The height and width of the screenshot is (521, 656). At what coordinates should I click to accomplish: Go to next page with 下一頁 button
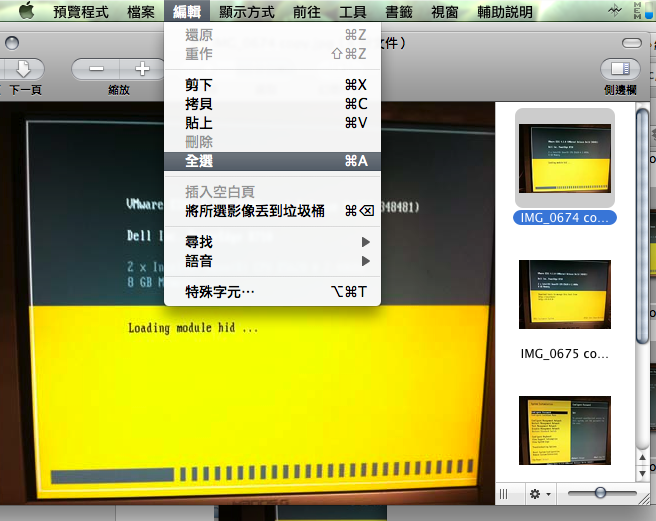[23, 69]
